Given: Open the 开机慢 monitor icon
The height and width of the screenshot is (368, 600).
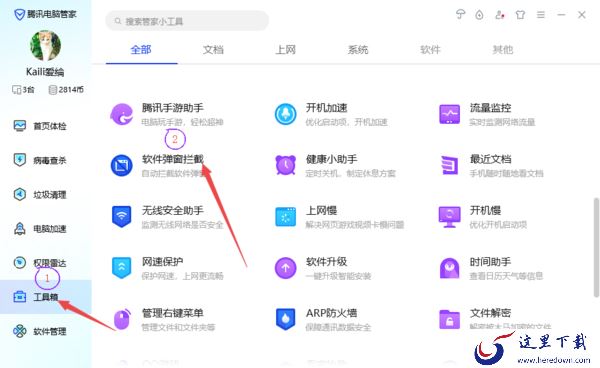Looking at the screenshot, I should (x=449, y=217).
